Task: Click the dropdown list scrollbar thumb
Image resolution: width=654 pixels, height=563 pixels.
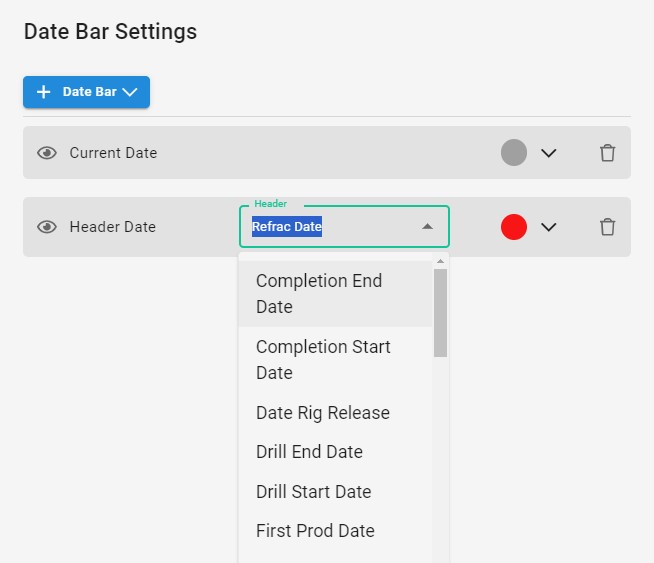Action: [x=440, y=313]
